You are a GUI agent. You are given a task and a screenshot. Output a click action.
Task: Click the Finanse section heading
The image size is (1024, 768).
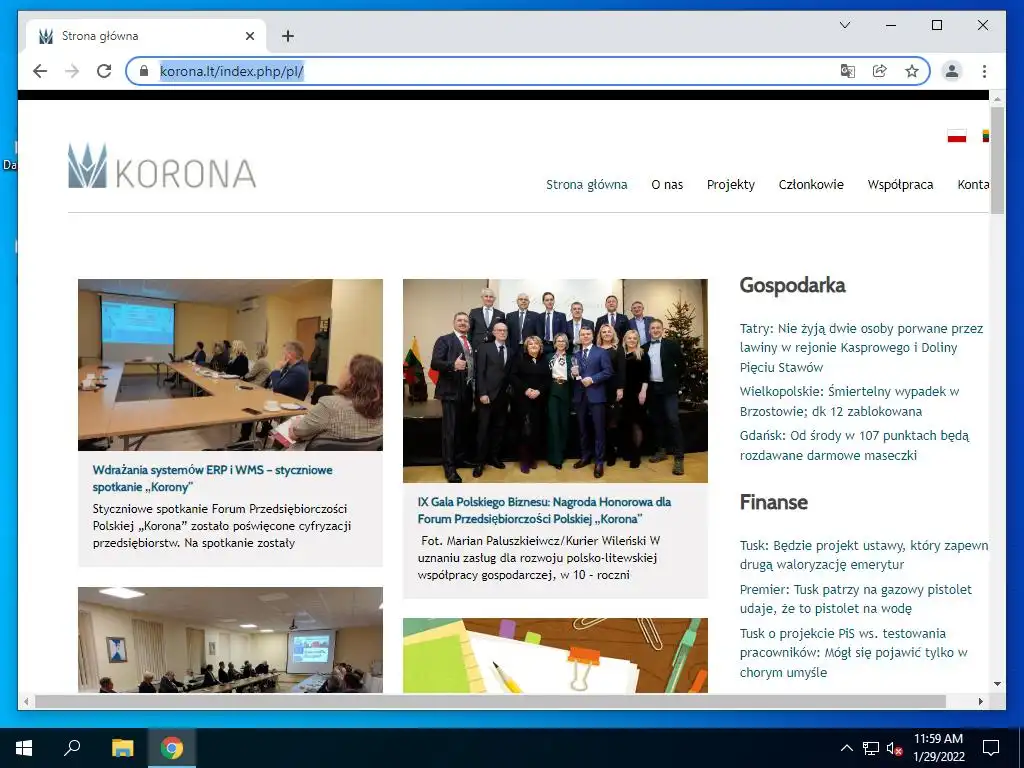773,502
